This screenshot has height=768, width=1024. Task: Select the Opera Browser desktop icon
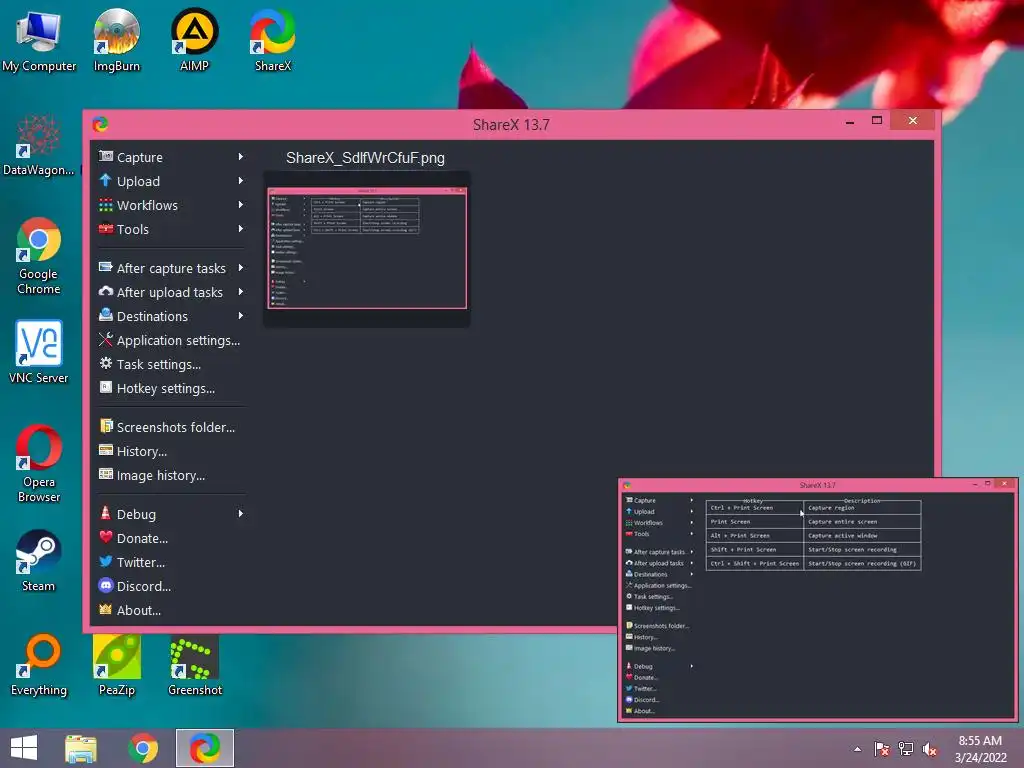39,464
